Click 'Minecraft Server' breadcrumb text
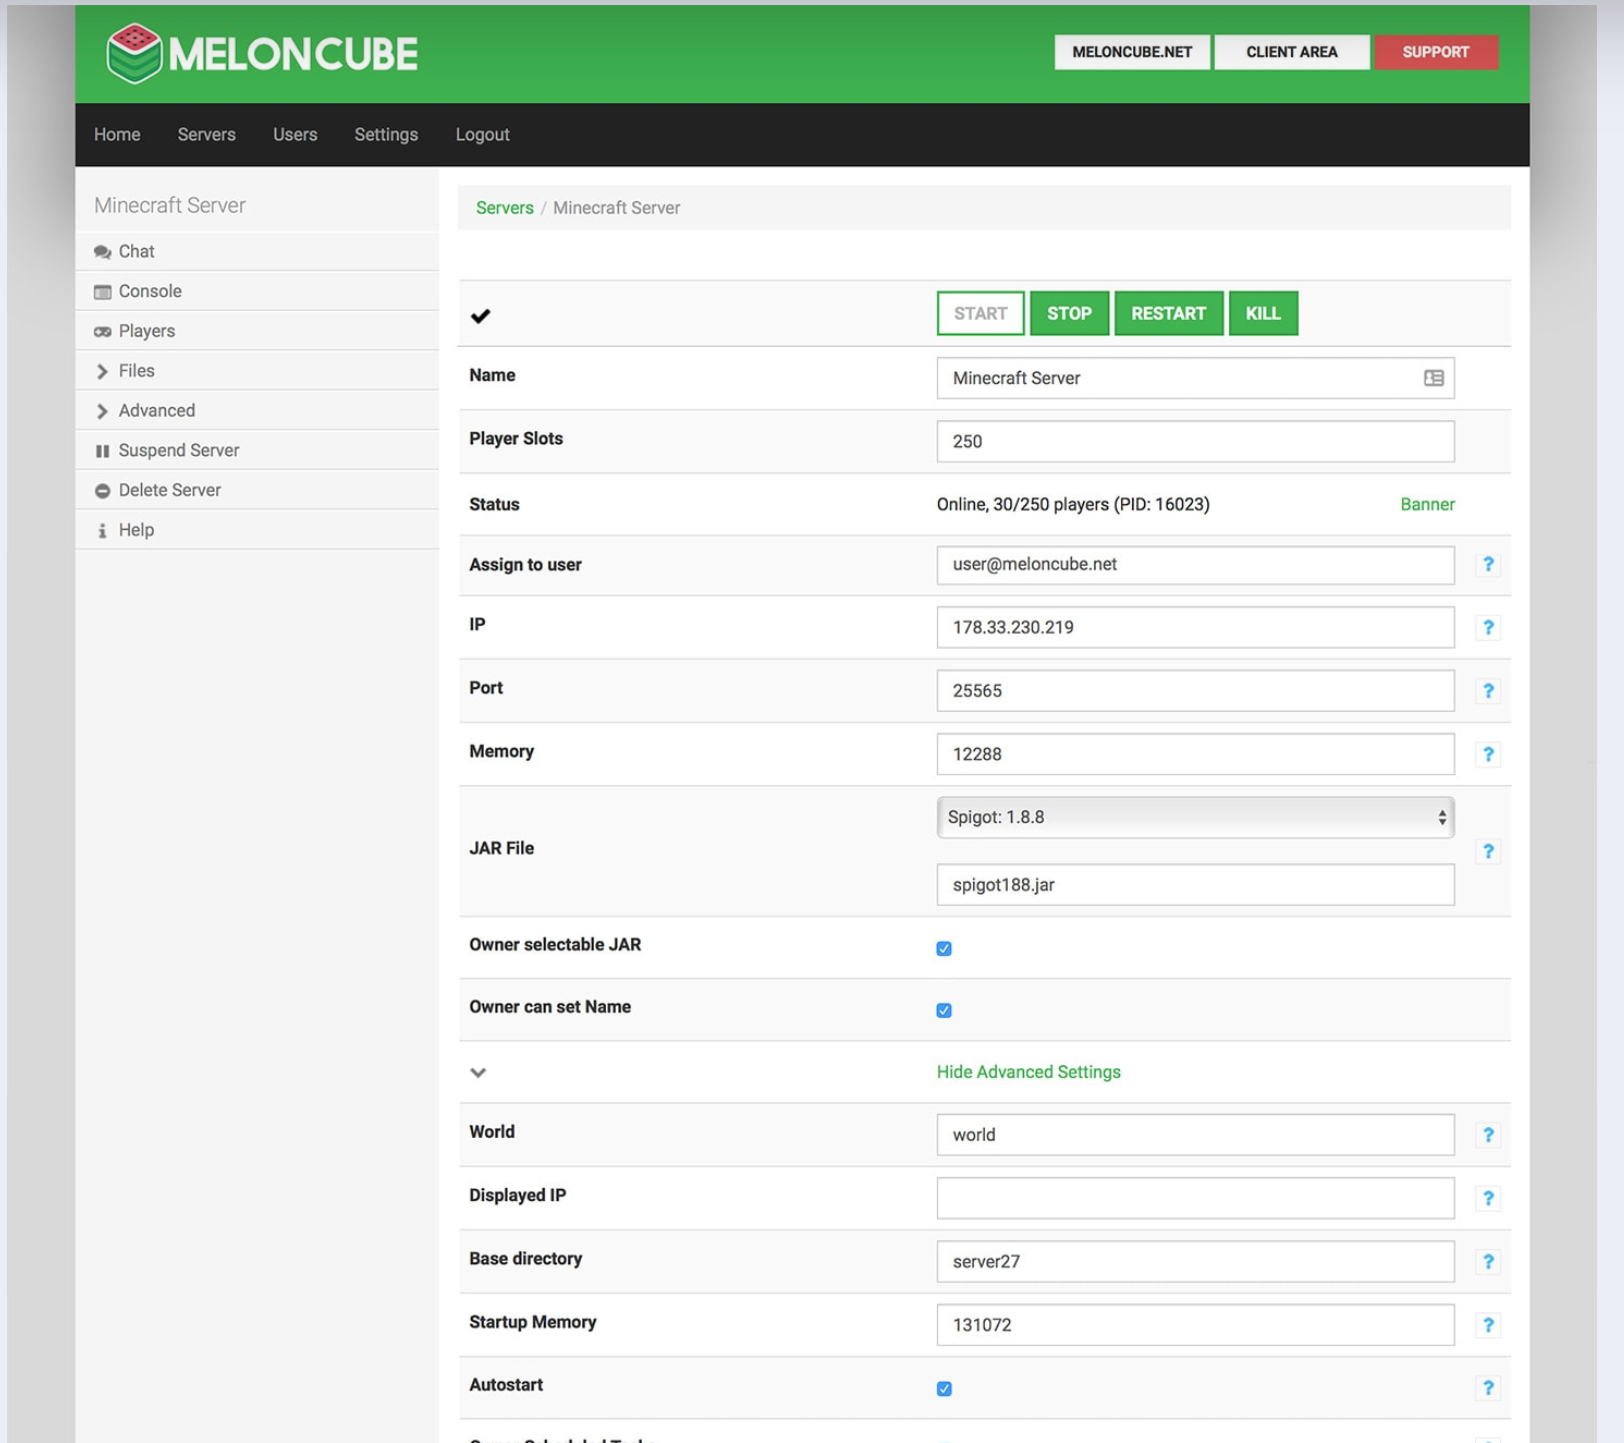 pyautogui.click(x=617, y=208)
